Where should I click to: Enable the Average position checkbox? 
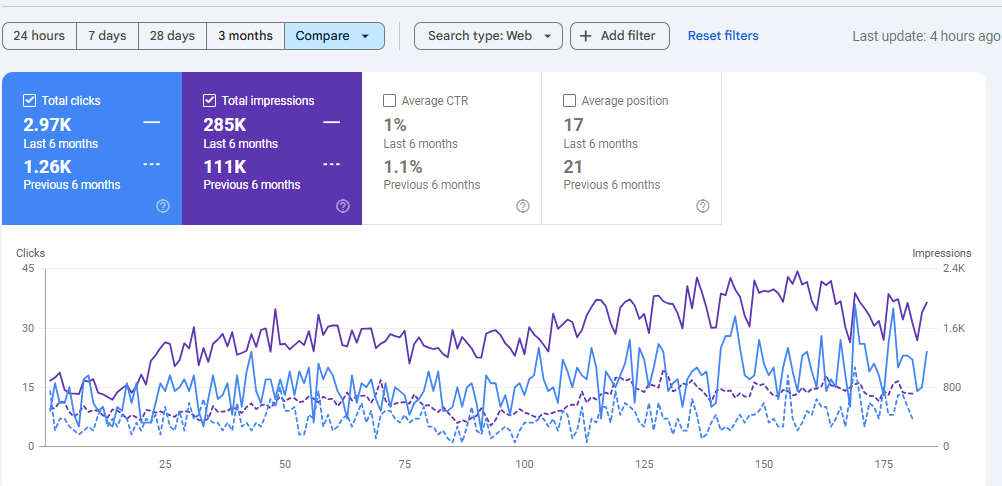[x=570, y=100]
